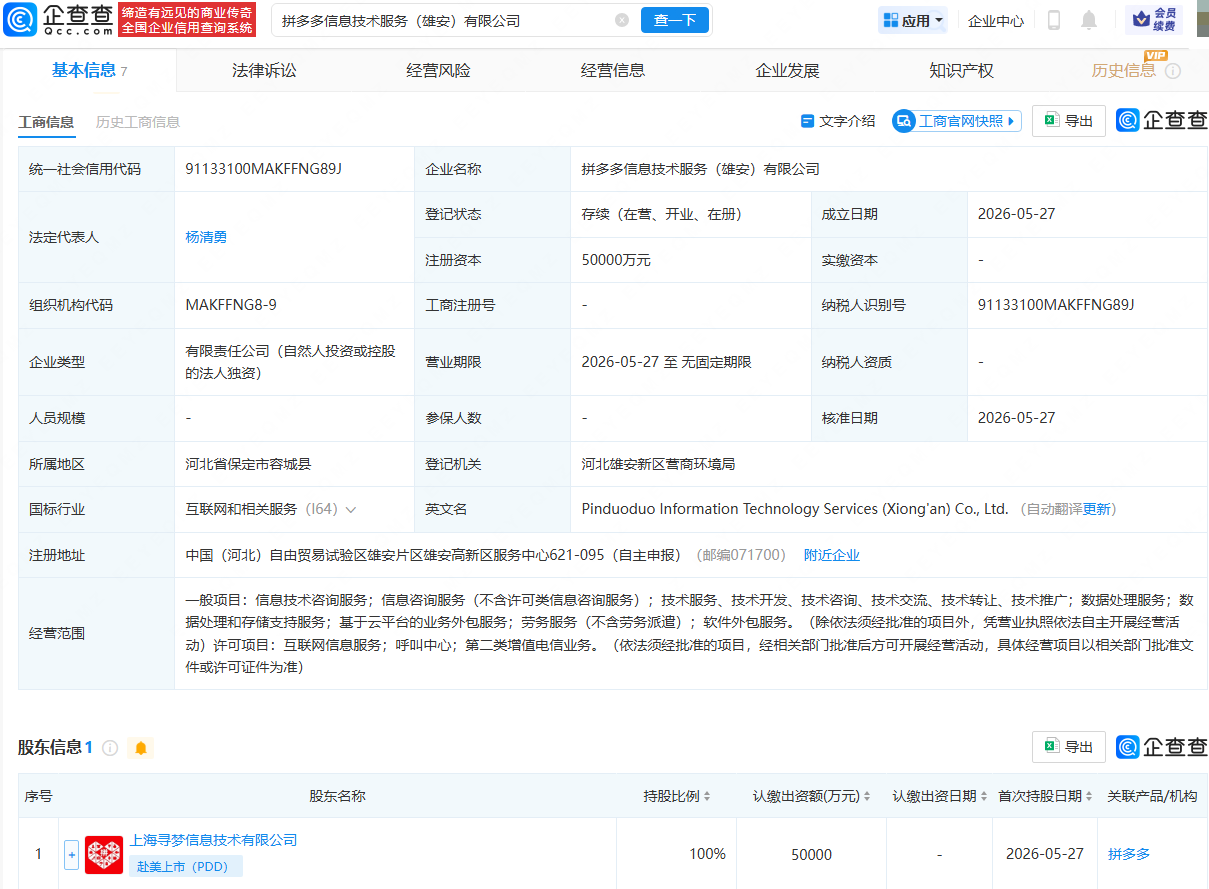This screenshot has height=889, width=1209.
Task: Click the 会员续费 membership crown icon
Action: pyautogui.click(x=1154, y=20)
